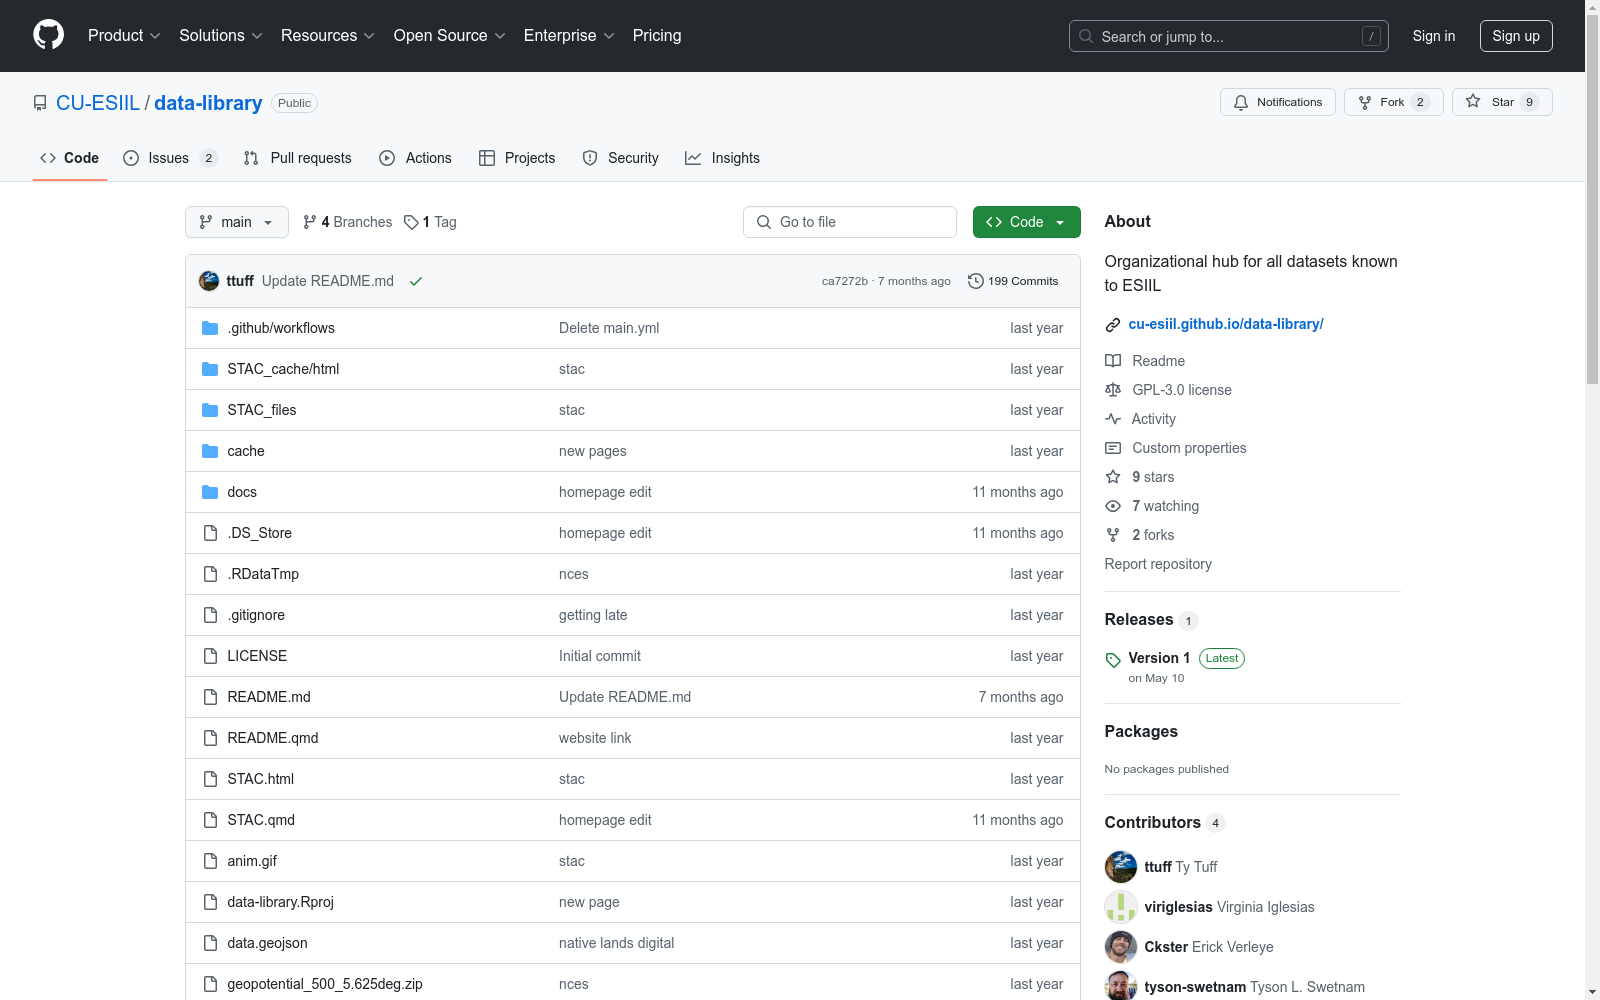
Task: Click the tag icon beside Version 1
Action: point(1113,660)
